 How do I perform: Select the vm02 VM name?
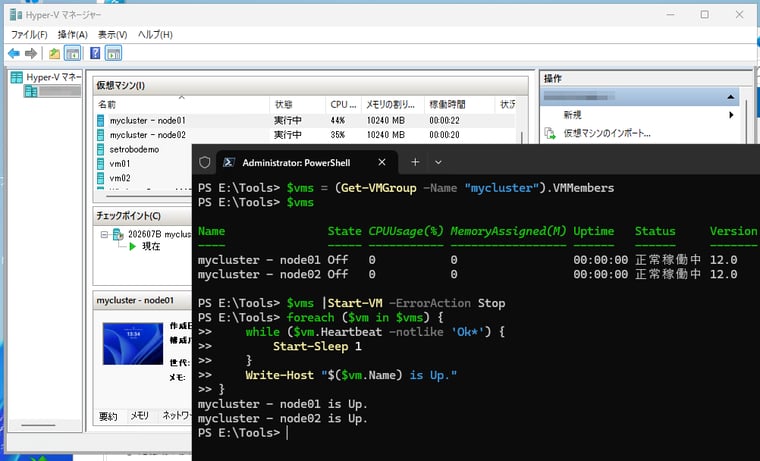pos(120,178)
